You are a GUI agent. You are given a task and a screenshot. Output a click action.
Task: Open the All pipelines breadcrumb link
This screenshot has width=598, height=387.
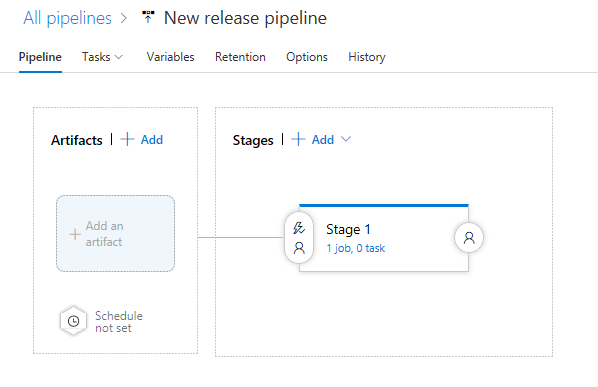click(68, 18)
